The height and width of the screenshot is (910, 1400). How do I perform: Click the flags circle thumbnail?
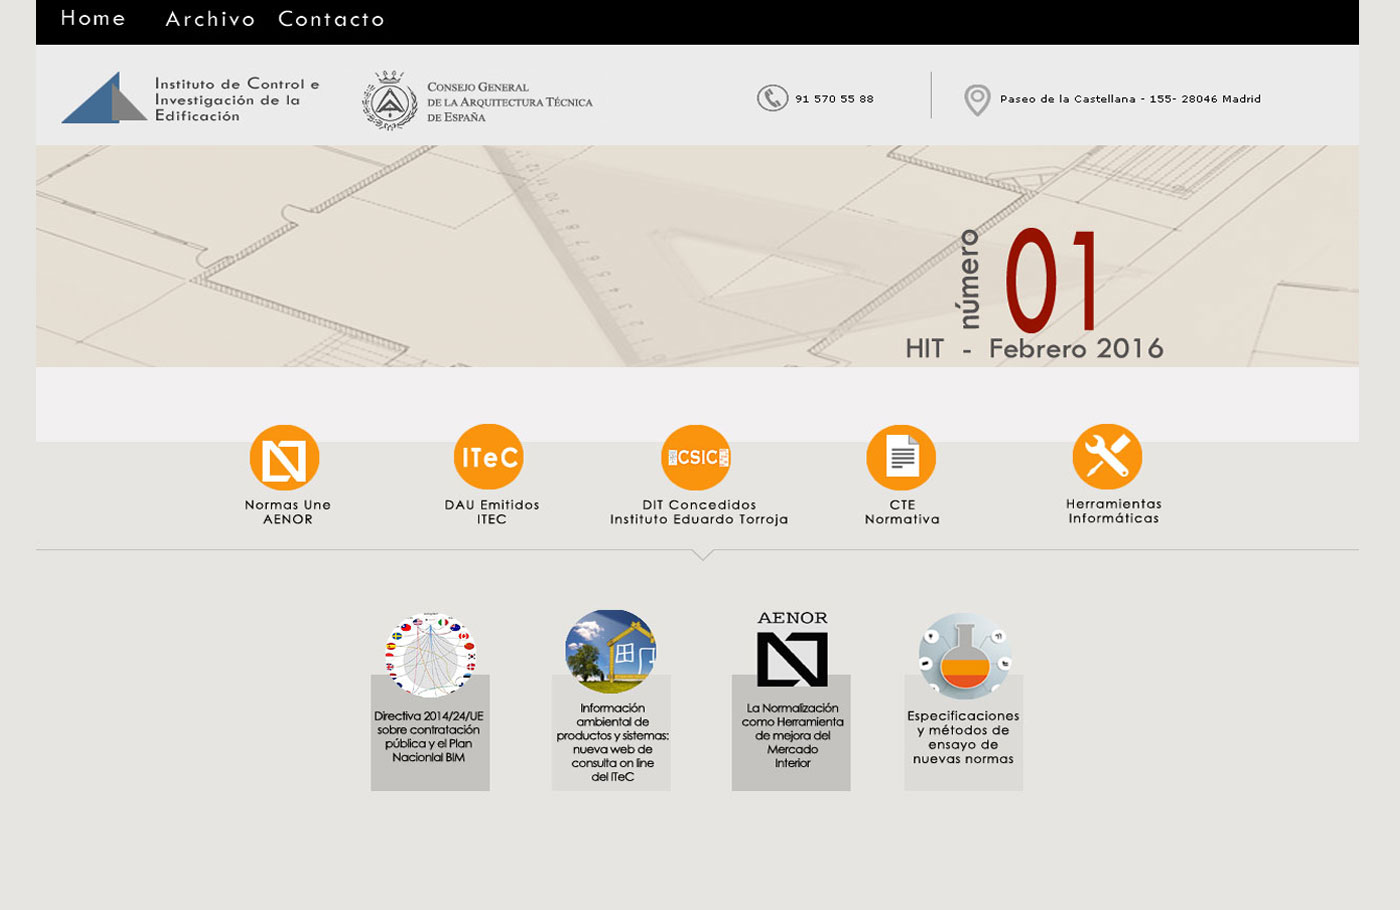(430, 655)
